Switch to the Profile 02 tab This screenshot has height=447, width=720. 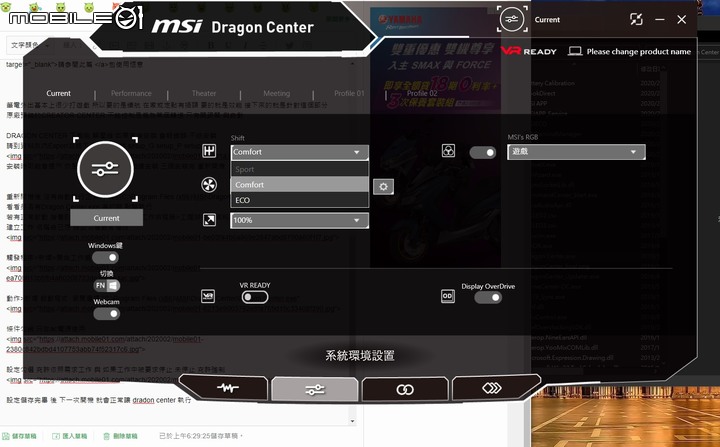(x=422, y=93)
